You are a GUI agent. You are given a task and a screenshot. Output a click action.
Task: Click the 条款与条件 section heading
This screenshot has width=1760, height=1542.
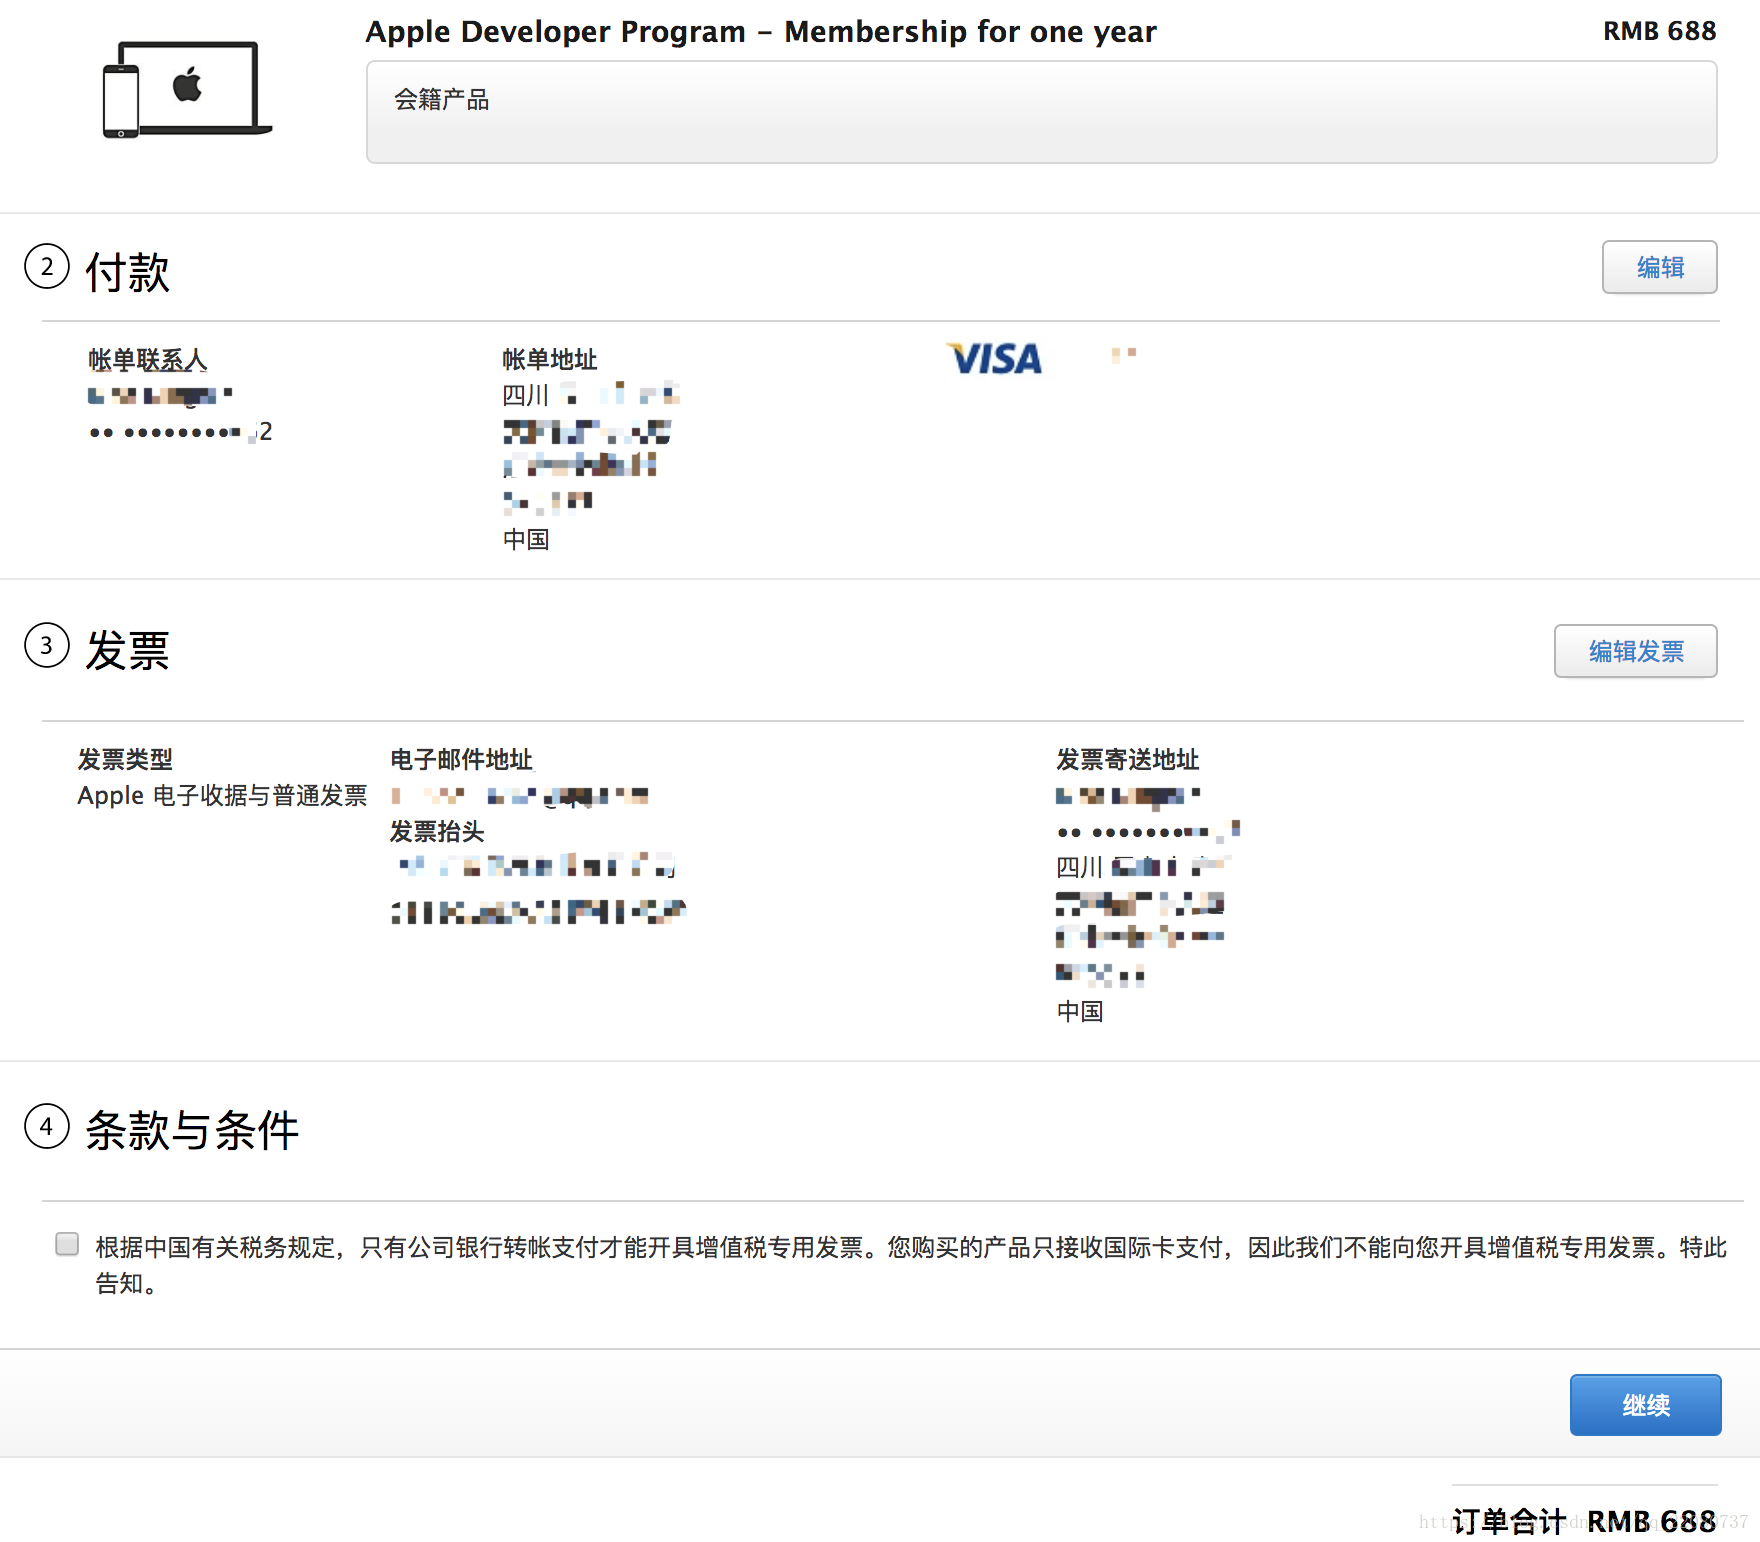192,1130
